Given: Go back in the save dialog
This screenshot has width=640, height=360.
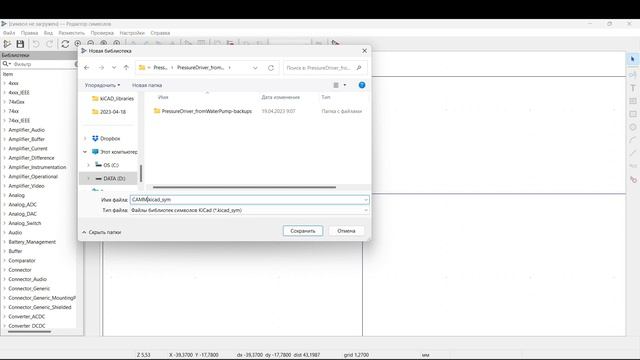Looking at the screenshot, I should click(87, 68).
